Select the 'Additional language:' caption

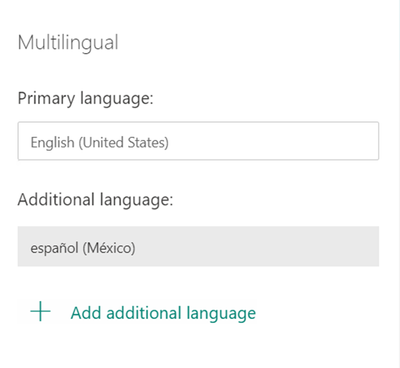click(95, 200)
